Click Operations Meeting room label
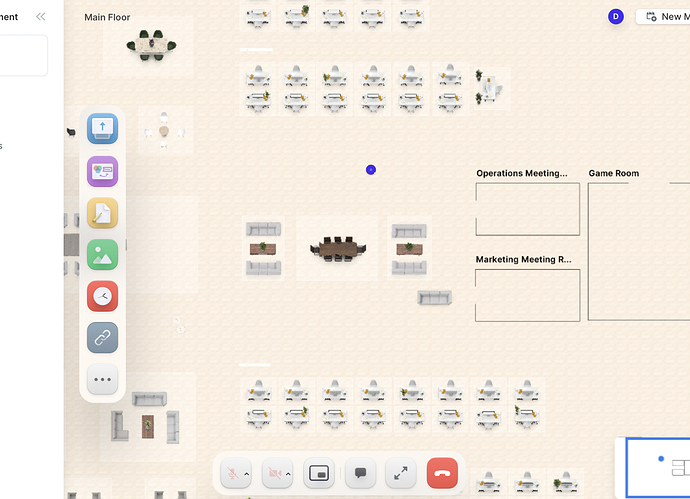The width and height of the screenshot is (690, 499). [x=521, y=173]
